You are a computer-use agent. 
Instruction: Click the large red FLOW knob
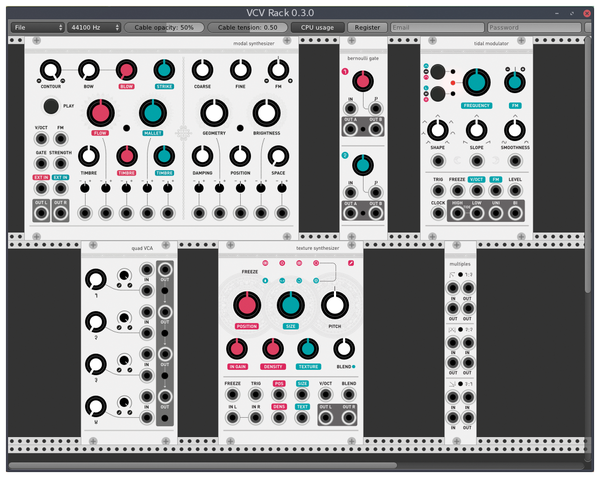(x=100, y=113)
